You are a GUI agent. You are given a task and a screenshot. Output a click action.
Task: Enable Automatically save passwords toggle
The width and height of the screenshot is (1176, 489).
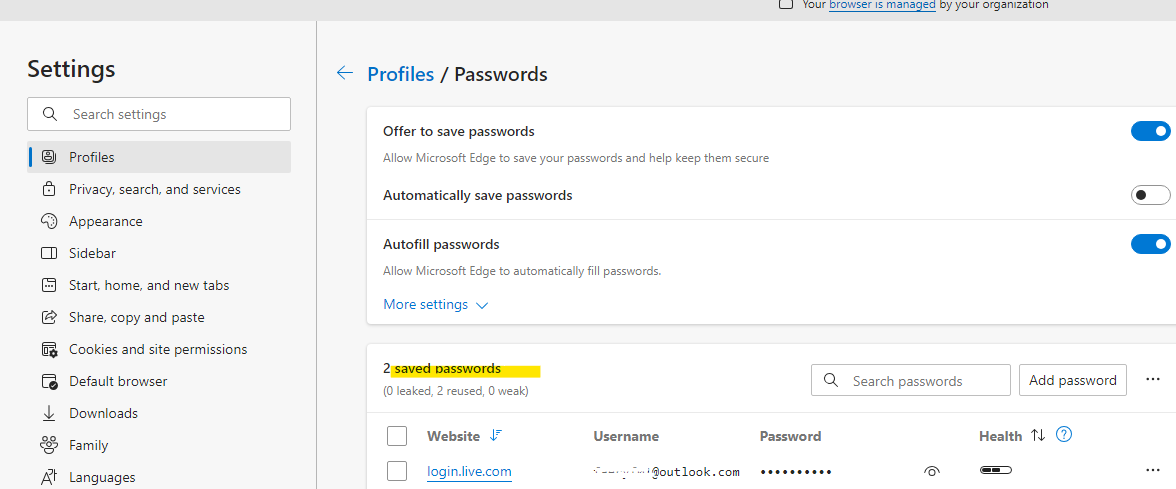coord(1150,195)
